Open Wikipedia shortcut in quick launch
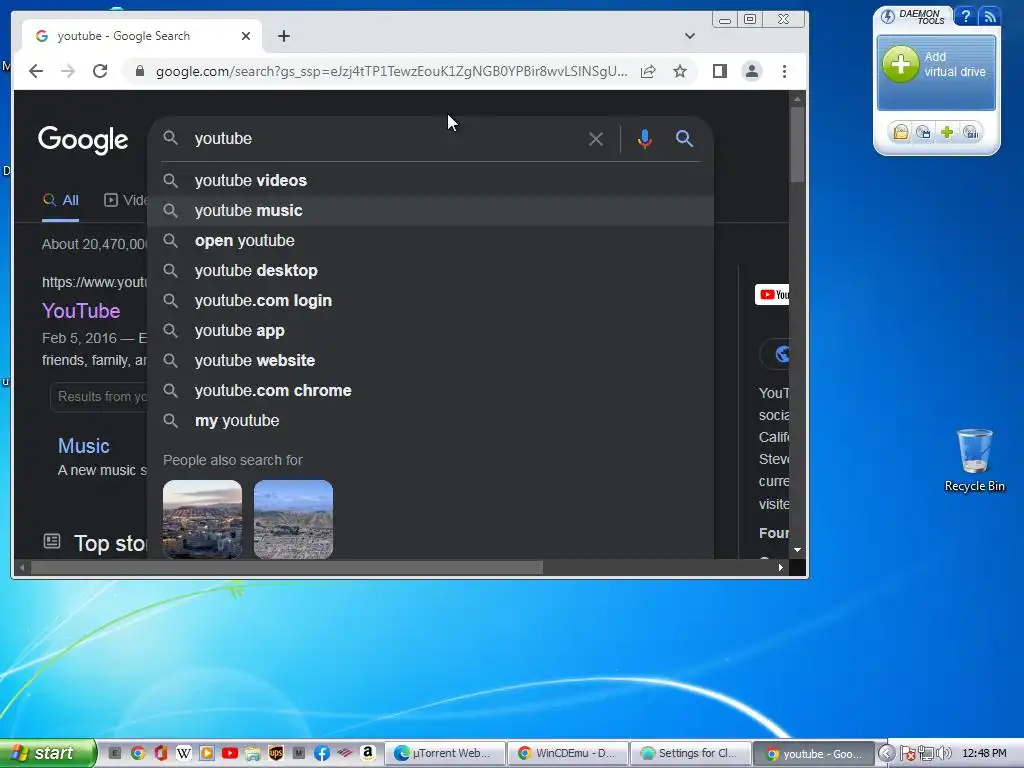Screen dimensions: 1024x768 tap(184, 753)
